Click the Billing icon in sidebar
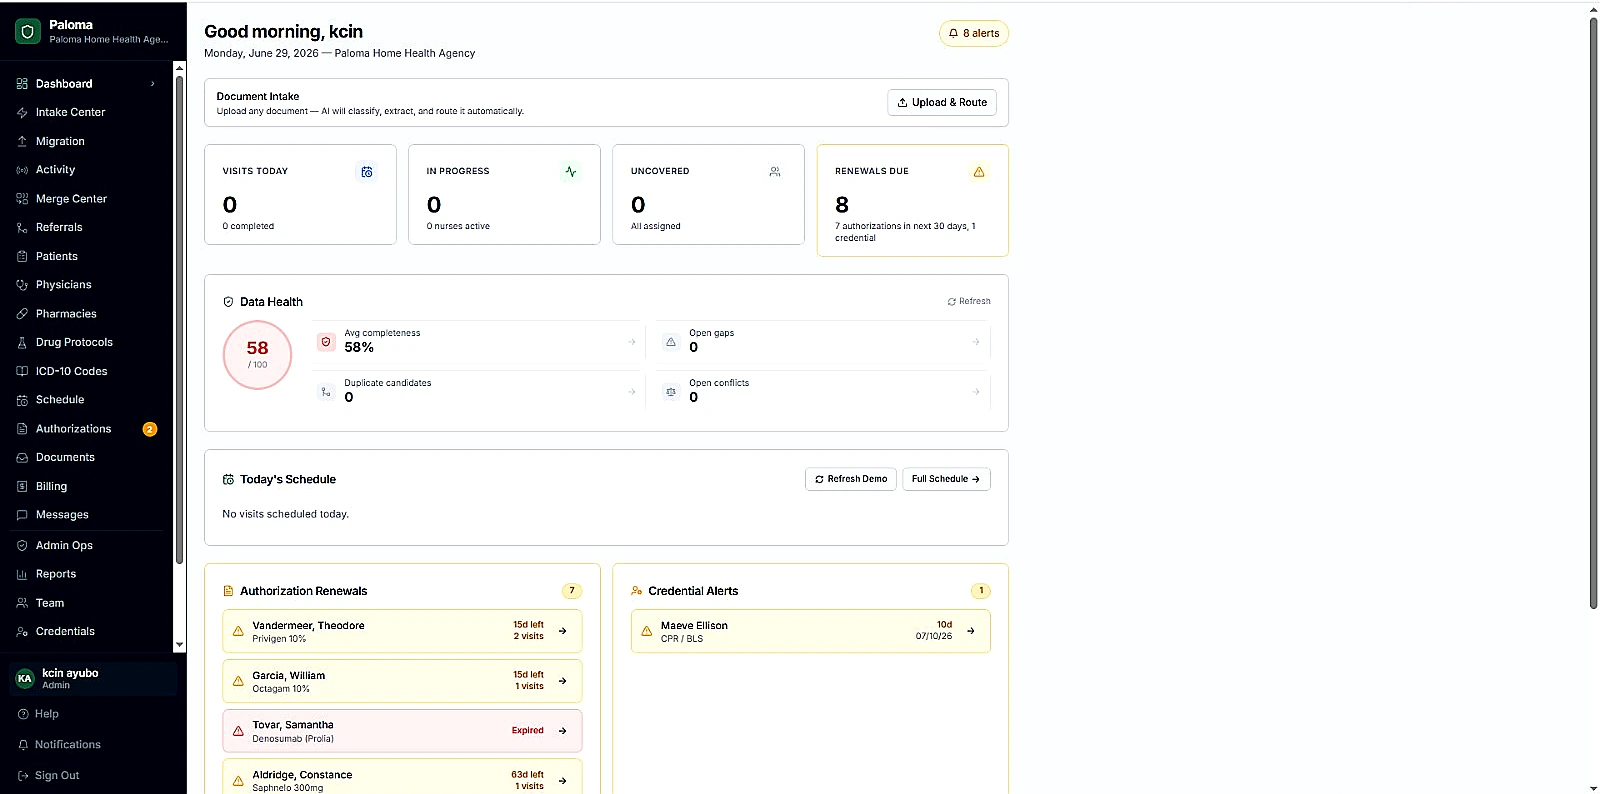Screen dimensions: 1600x794 click(22, 487)
